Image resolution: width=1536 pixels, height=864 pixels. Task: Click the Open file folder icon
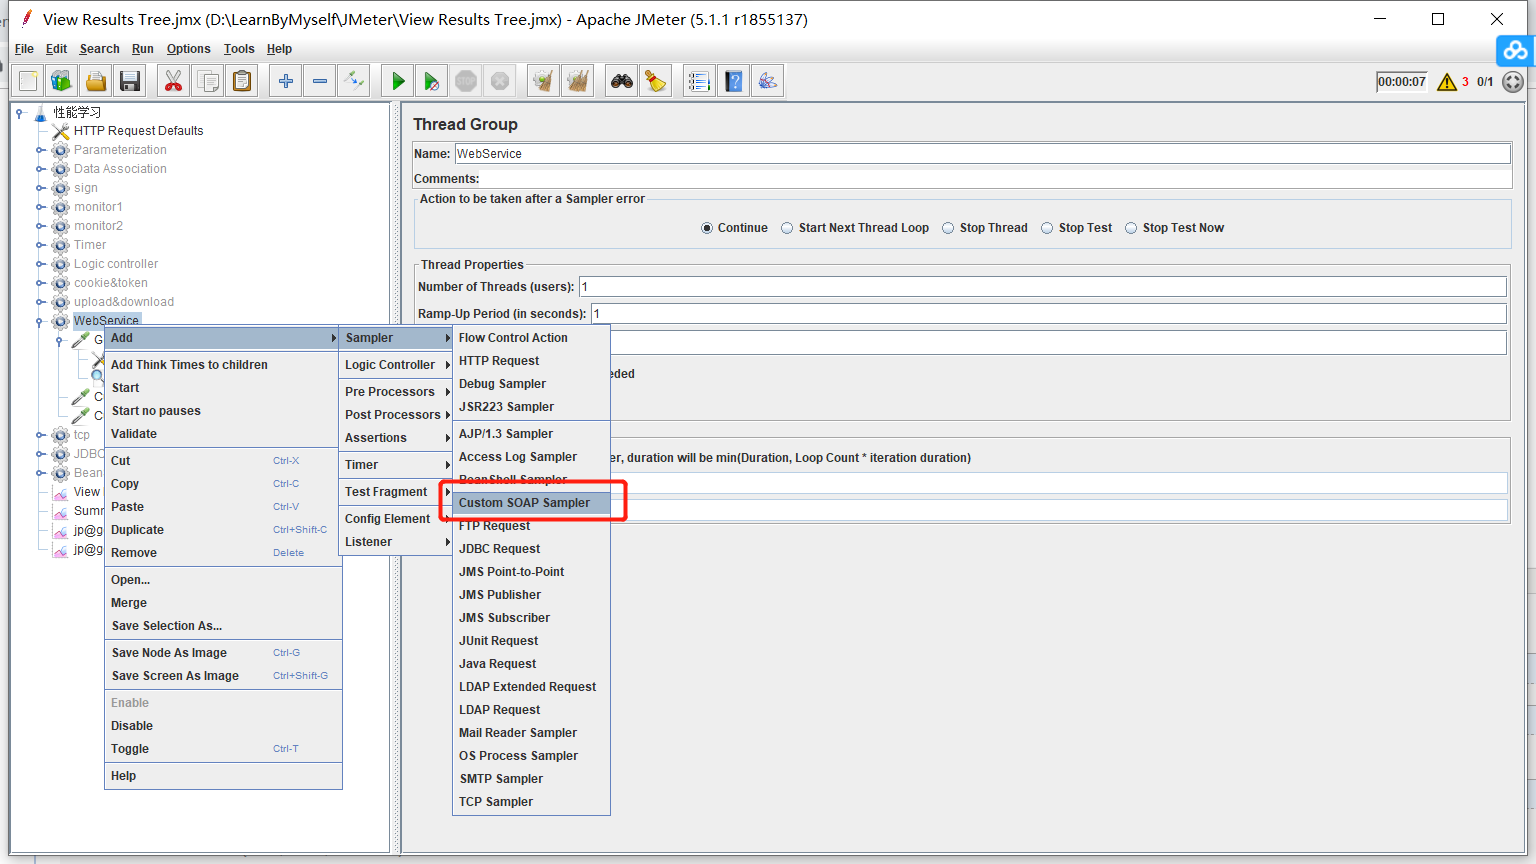[95, 81]
